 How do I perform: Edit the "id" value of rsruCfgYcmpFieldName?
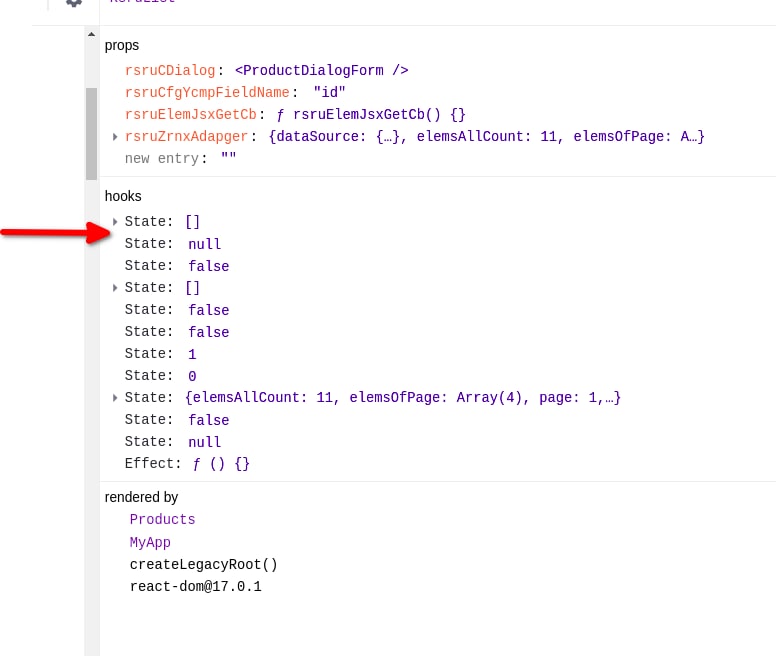tap(329, 92)
